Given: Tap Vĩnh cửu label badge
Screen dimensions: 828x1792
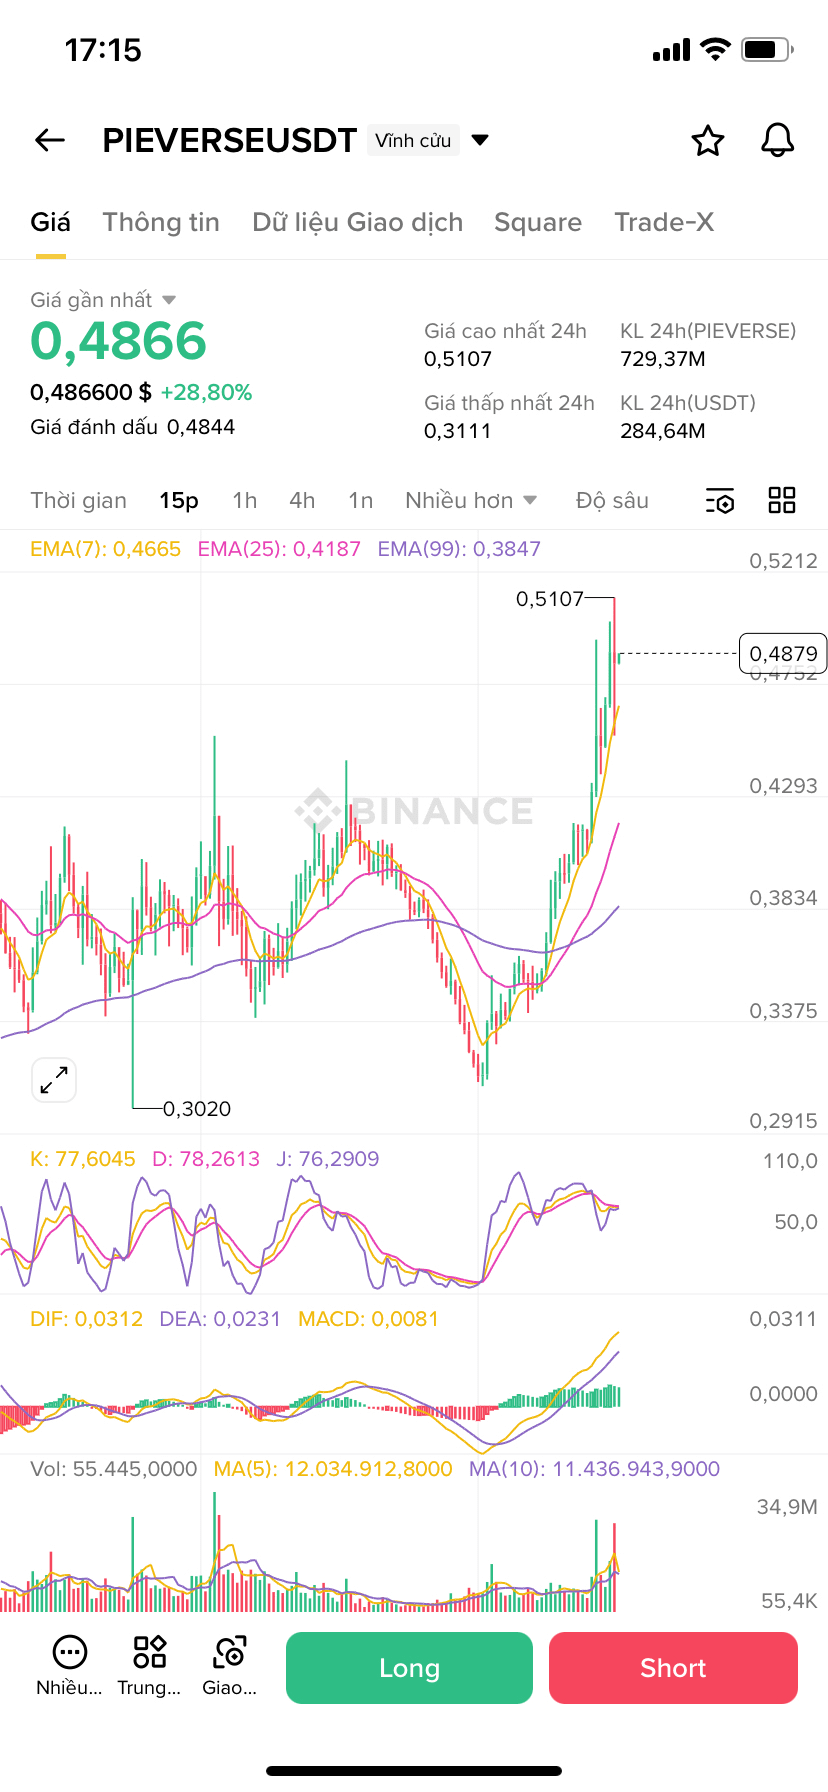Looking at the screenshot, I should click(413, 140).
